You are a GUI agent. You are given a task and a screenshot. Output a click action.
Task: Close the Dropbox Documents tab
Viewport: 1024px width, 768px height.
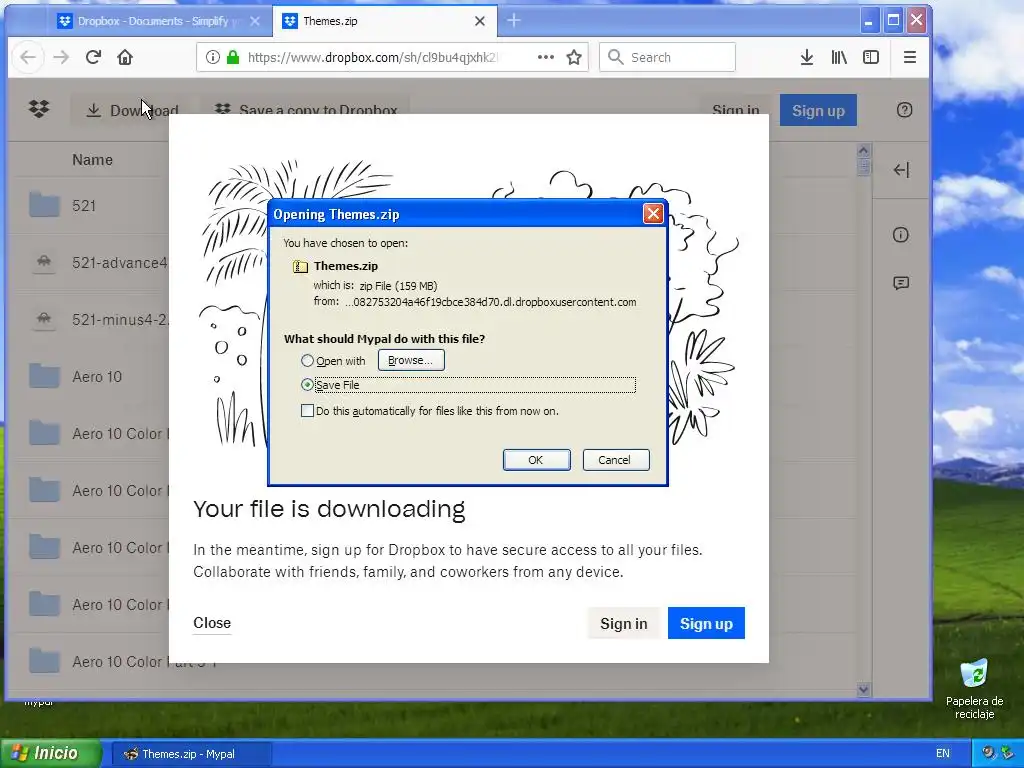click(x=255, y=21)
